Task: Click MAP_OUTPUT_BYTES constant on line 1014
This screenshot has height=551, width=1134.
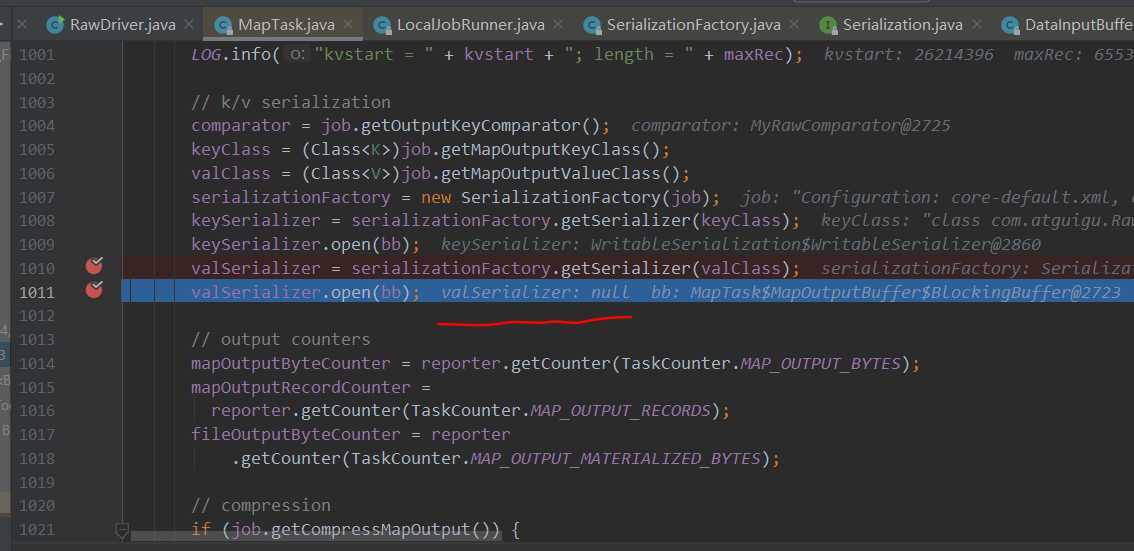Action: 820,364
